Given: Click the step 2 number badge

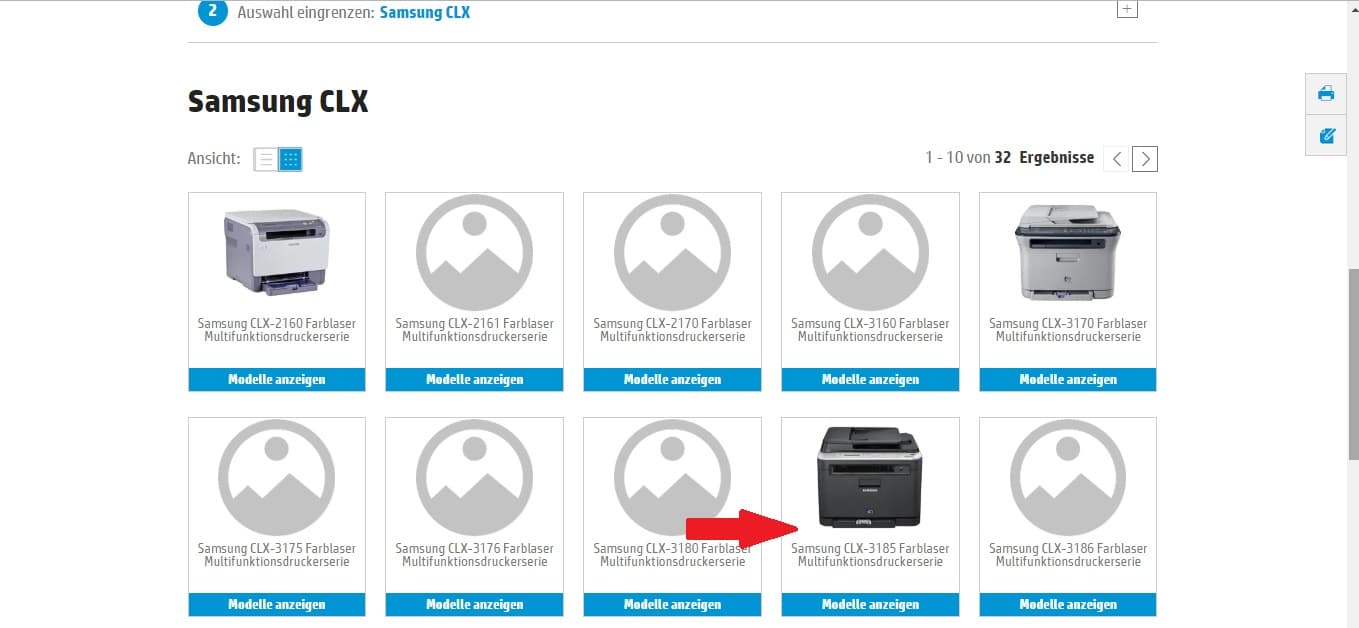Looking at the screenshot, I should coord(212,11).
